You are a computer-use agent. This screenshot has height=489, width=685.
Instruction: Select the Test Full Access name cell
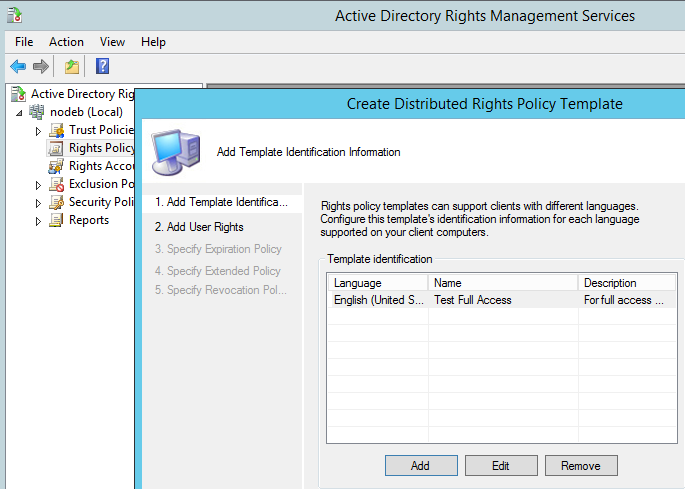tap(503, 300)
